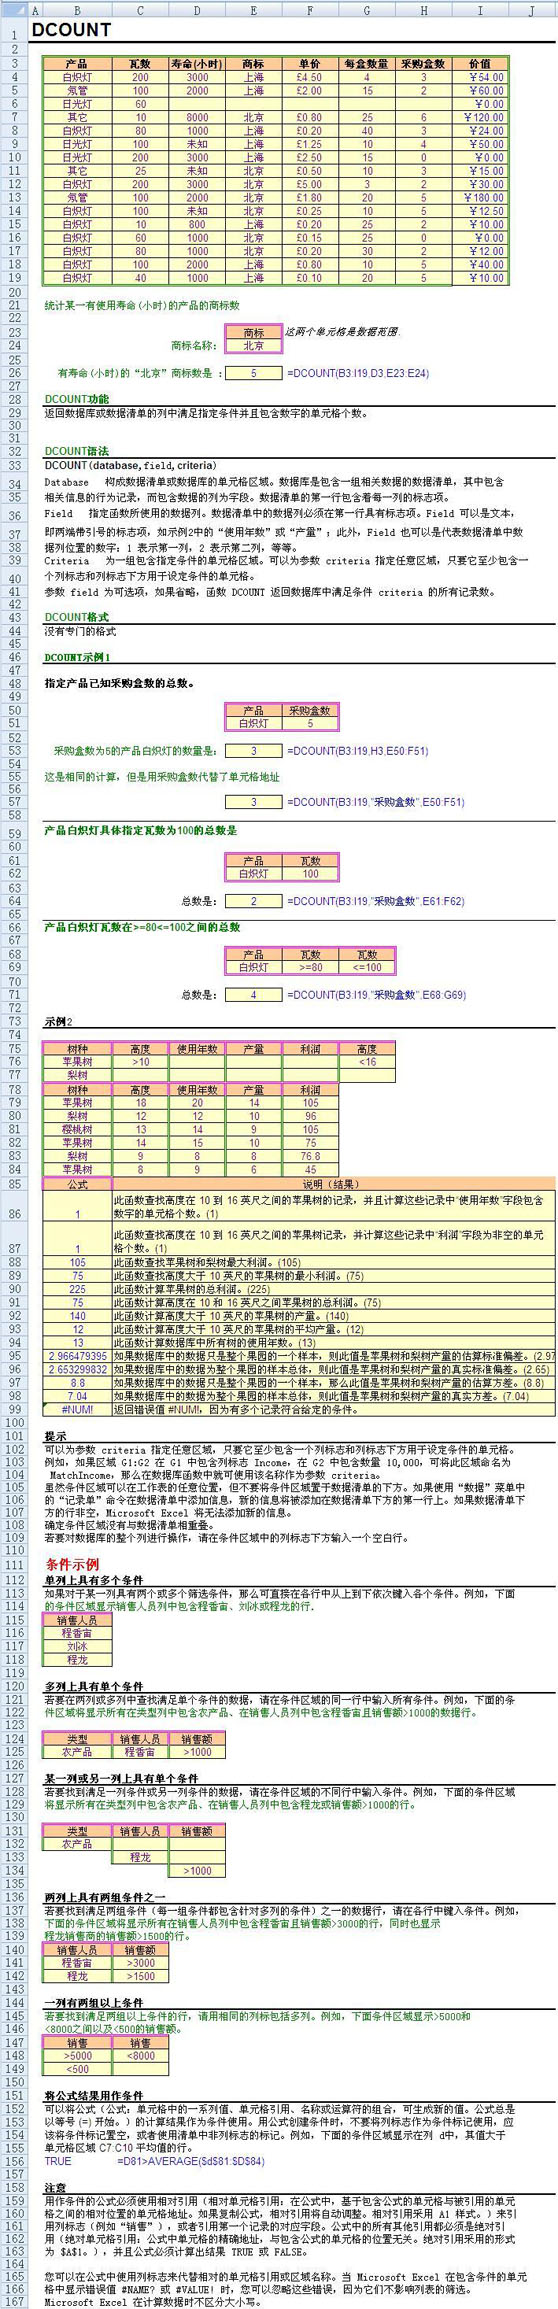Viewport: 558px width, 2309px height.
Task: Select column header B
Action: (x=77, y=10)
